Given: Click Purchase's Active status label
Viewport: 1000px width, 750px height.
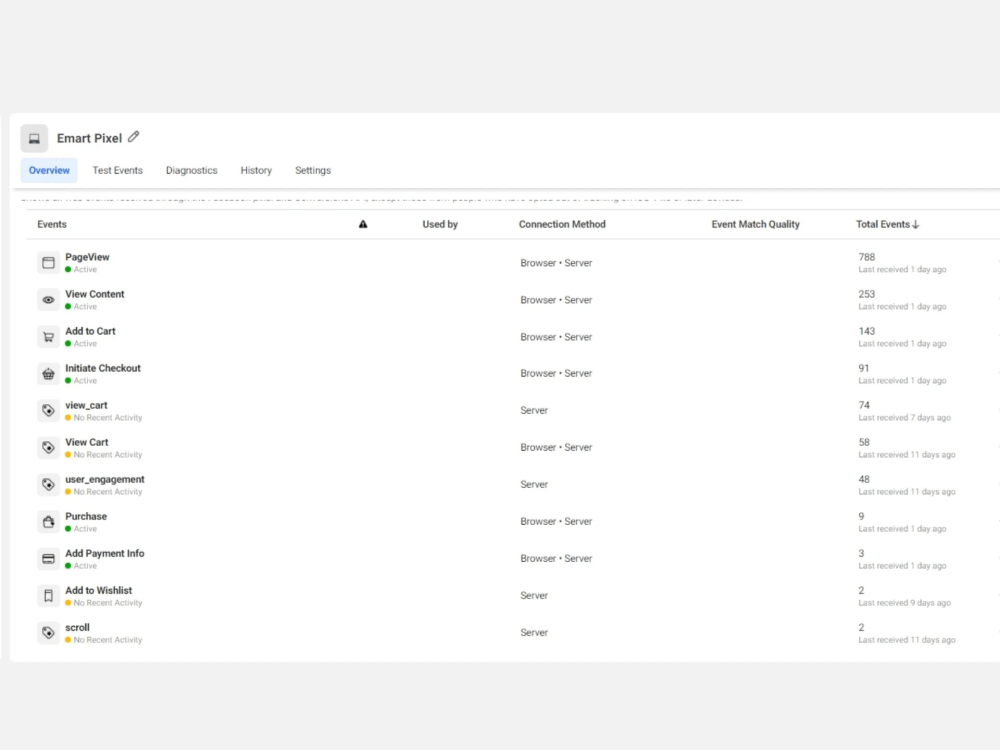Looking at the screenshot, I should pyautogui.click(x=85, y=529).
